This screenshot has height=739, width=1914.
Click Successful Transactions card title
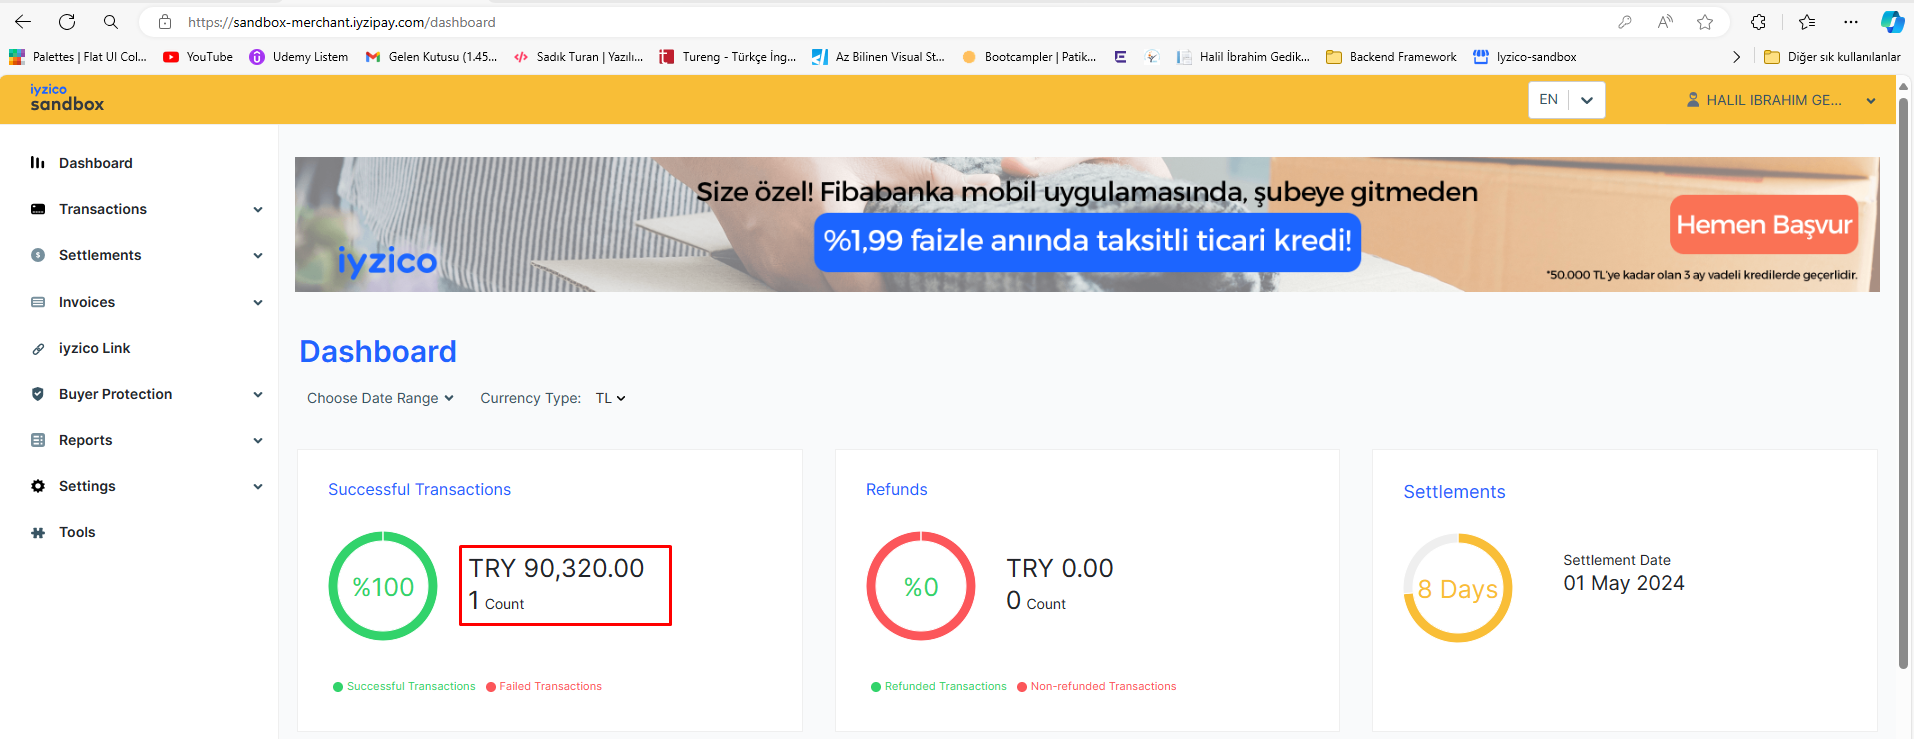(x=419, y=489)
